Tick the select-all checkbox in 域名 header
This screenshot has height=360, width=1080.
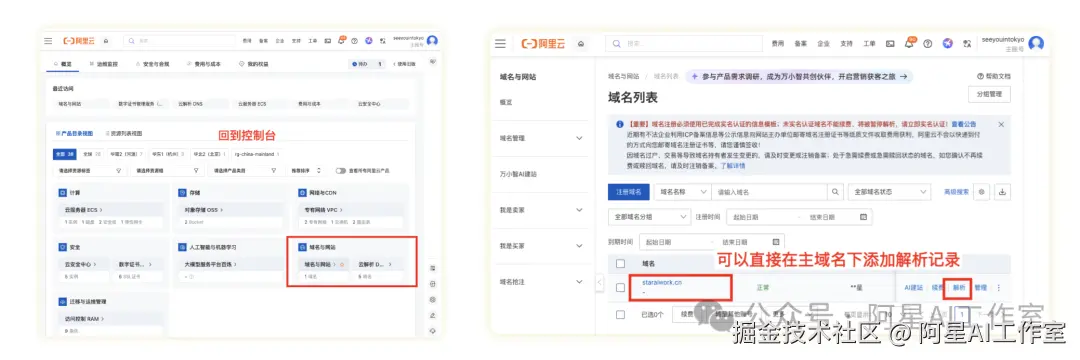pos(621,263)
